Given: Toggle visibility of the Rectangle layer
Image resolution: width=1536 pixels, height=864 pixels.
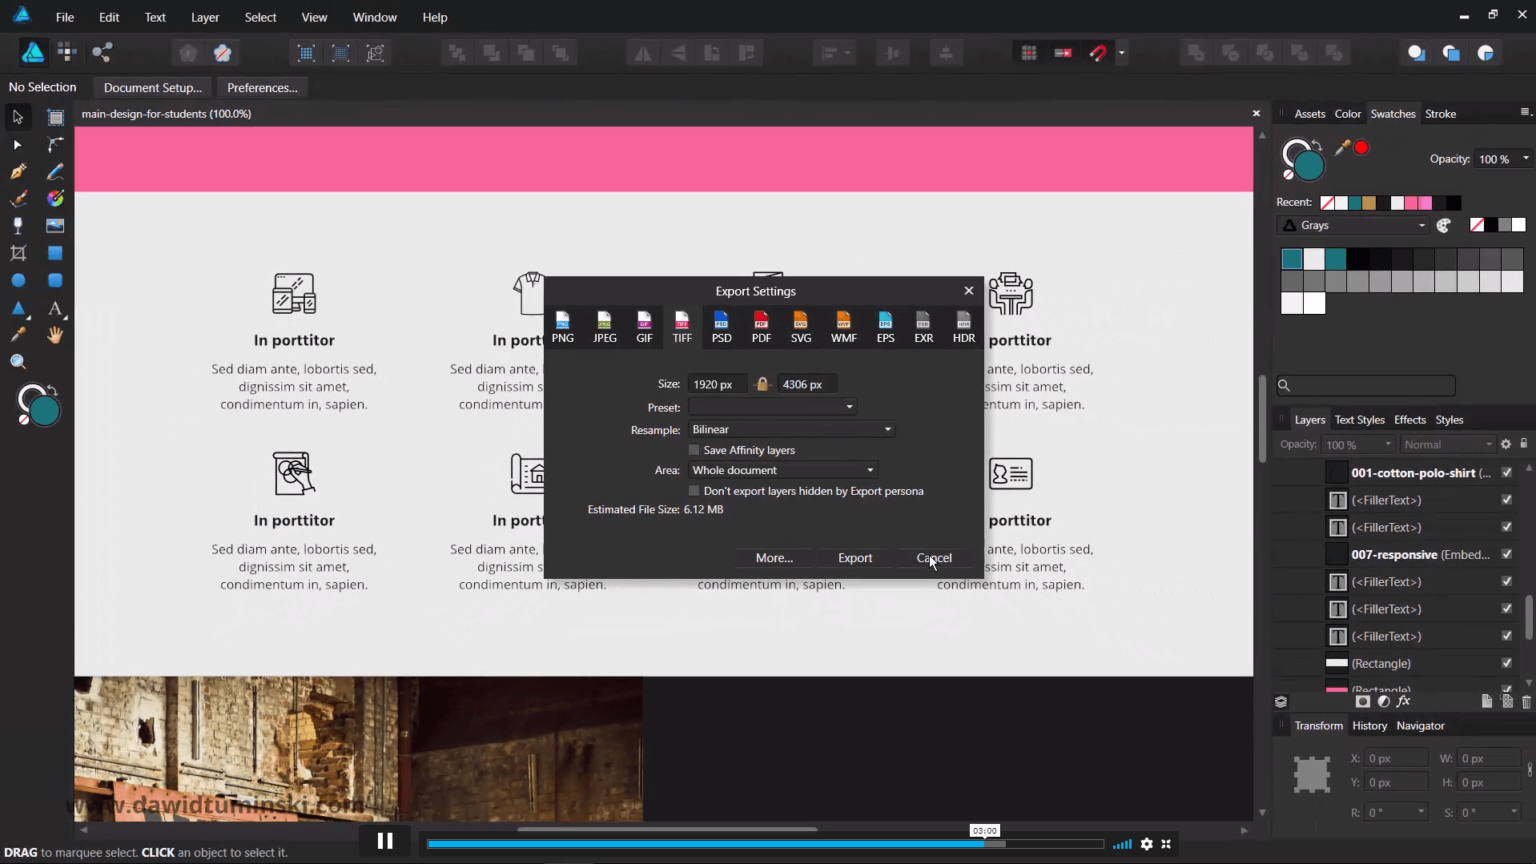Looking at the screenshot, I should point(1507,664).
